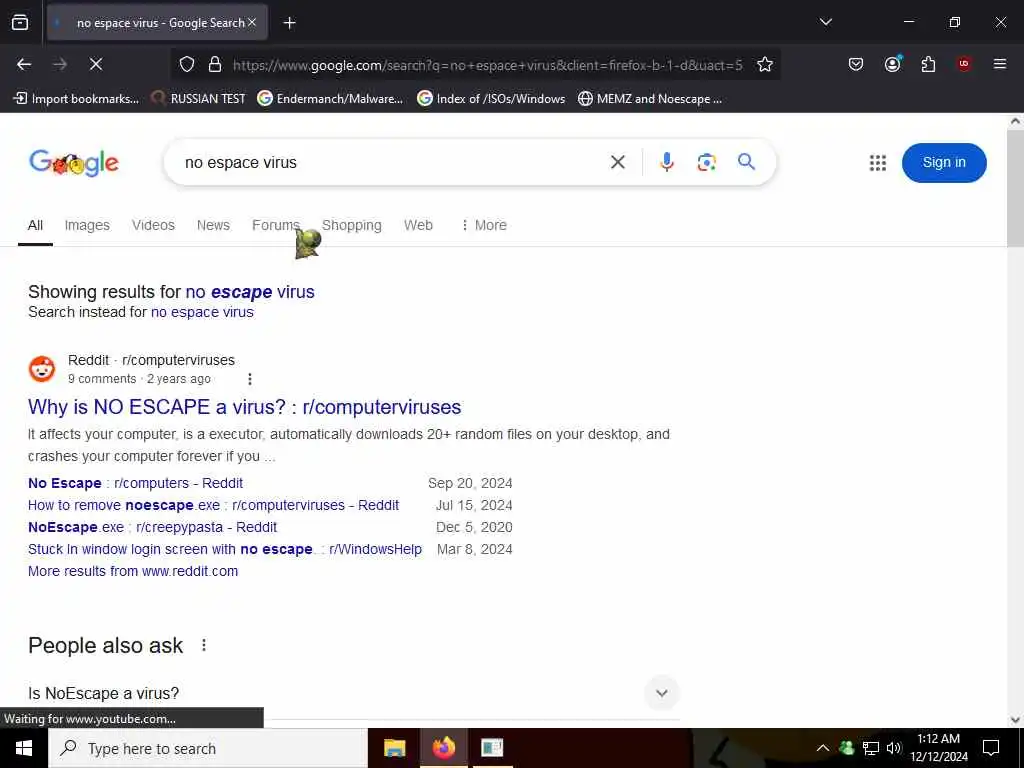
Task: Click the Reddit favicon on the result
Action: (42, 369)
